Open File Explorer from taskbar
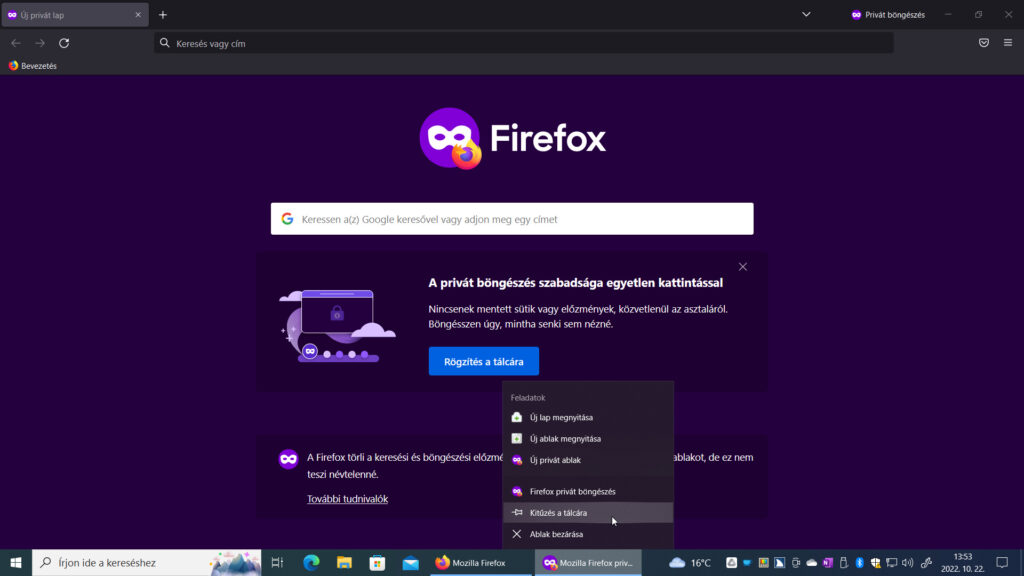Viewport: 1024px width, 576px height. 344,562
